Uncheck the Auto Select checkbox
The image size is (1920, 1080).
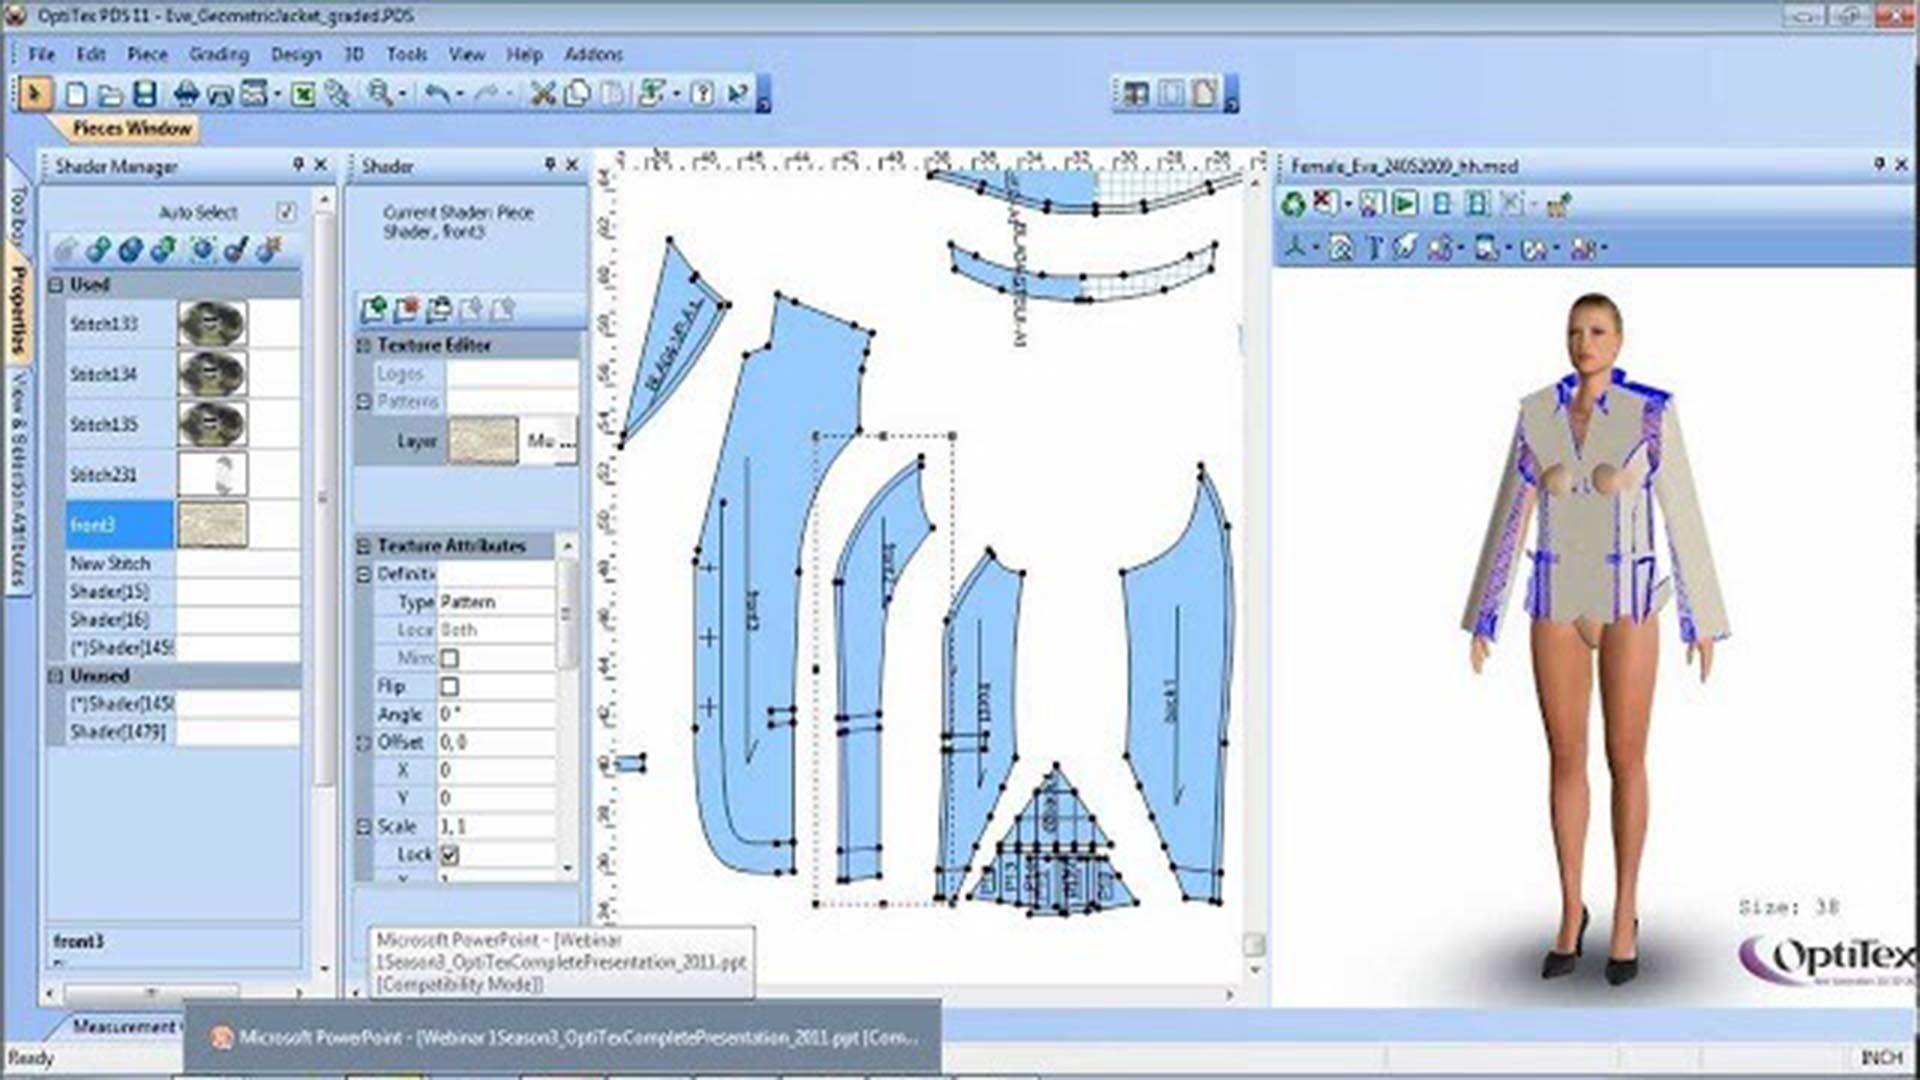286,212
